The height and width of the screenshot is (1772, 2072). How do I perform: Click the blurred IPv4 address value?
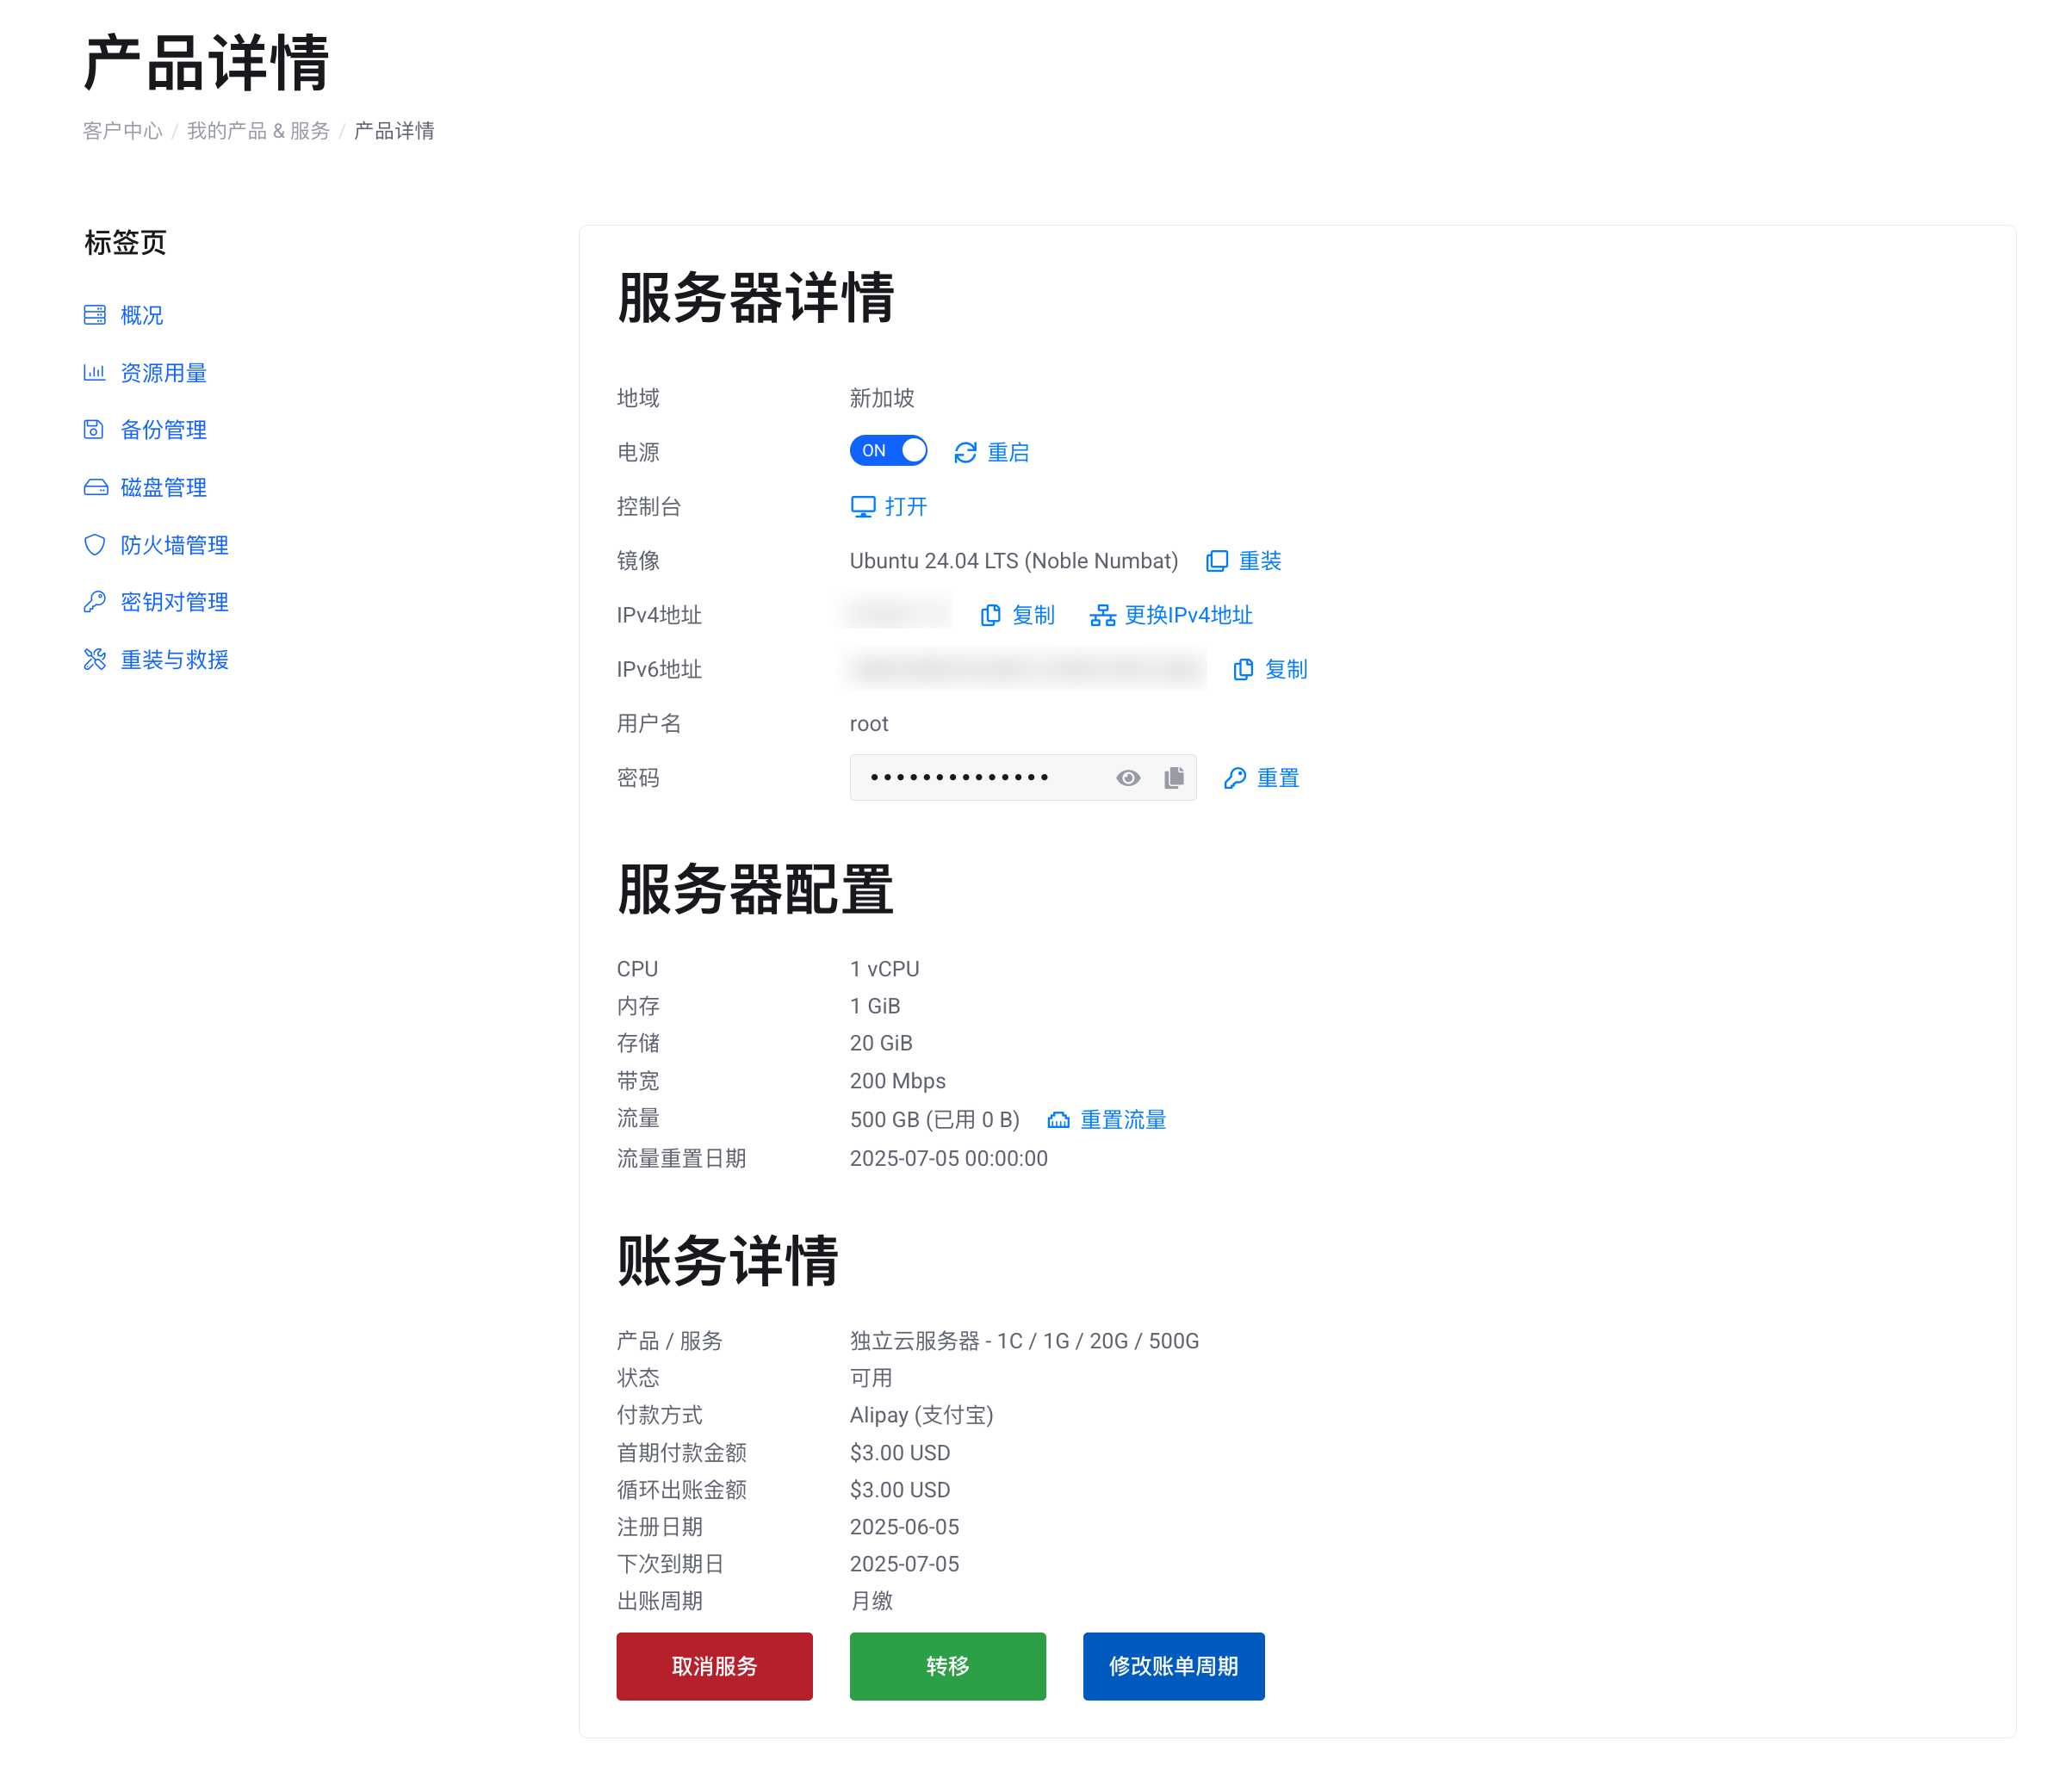tap(899, 613)
